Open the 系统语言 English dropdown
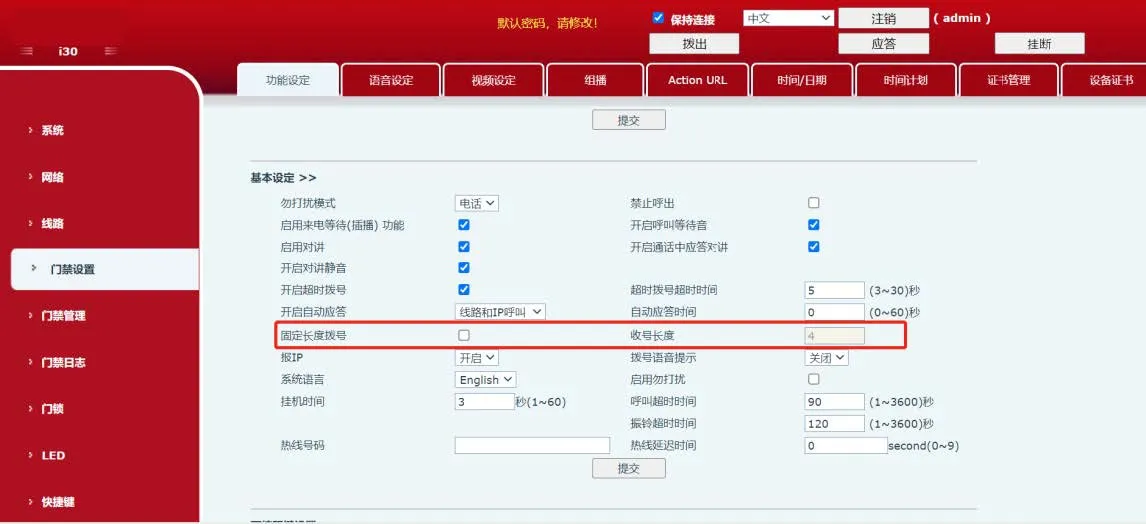1146x524 pixels. (486, 380)
